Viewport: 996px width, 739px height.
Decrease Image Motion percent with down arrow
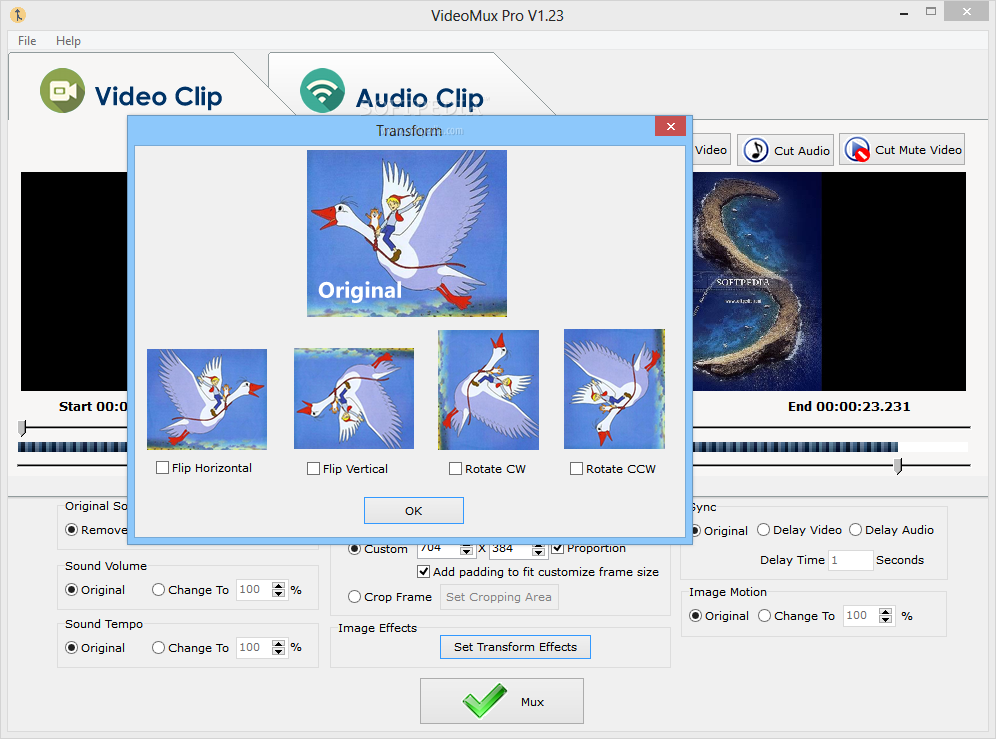tap(885, 620)
